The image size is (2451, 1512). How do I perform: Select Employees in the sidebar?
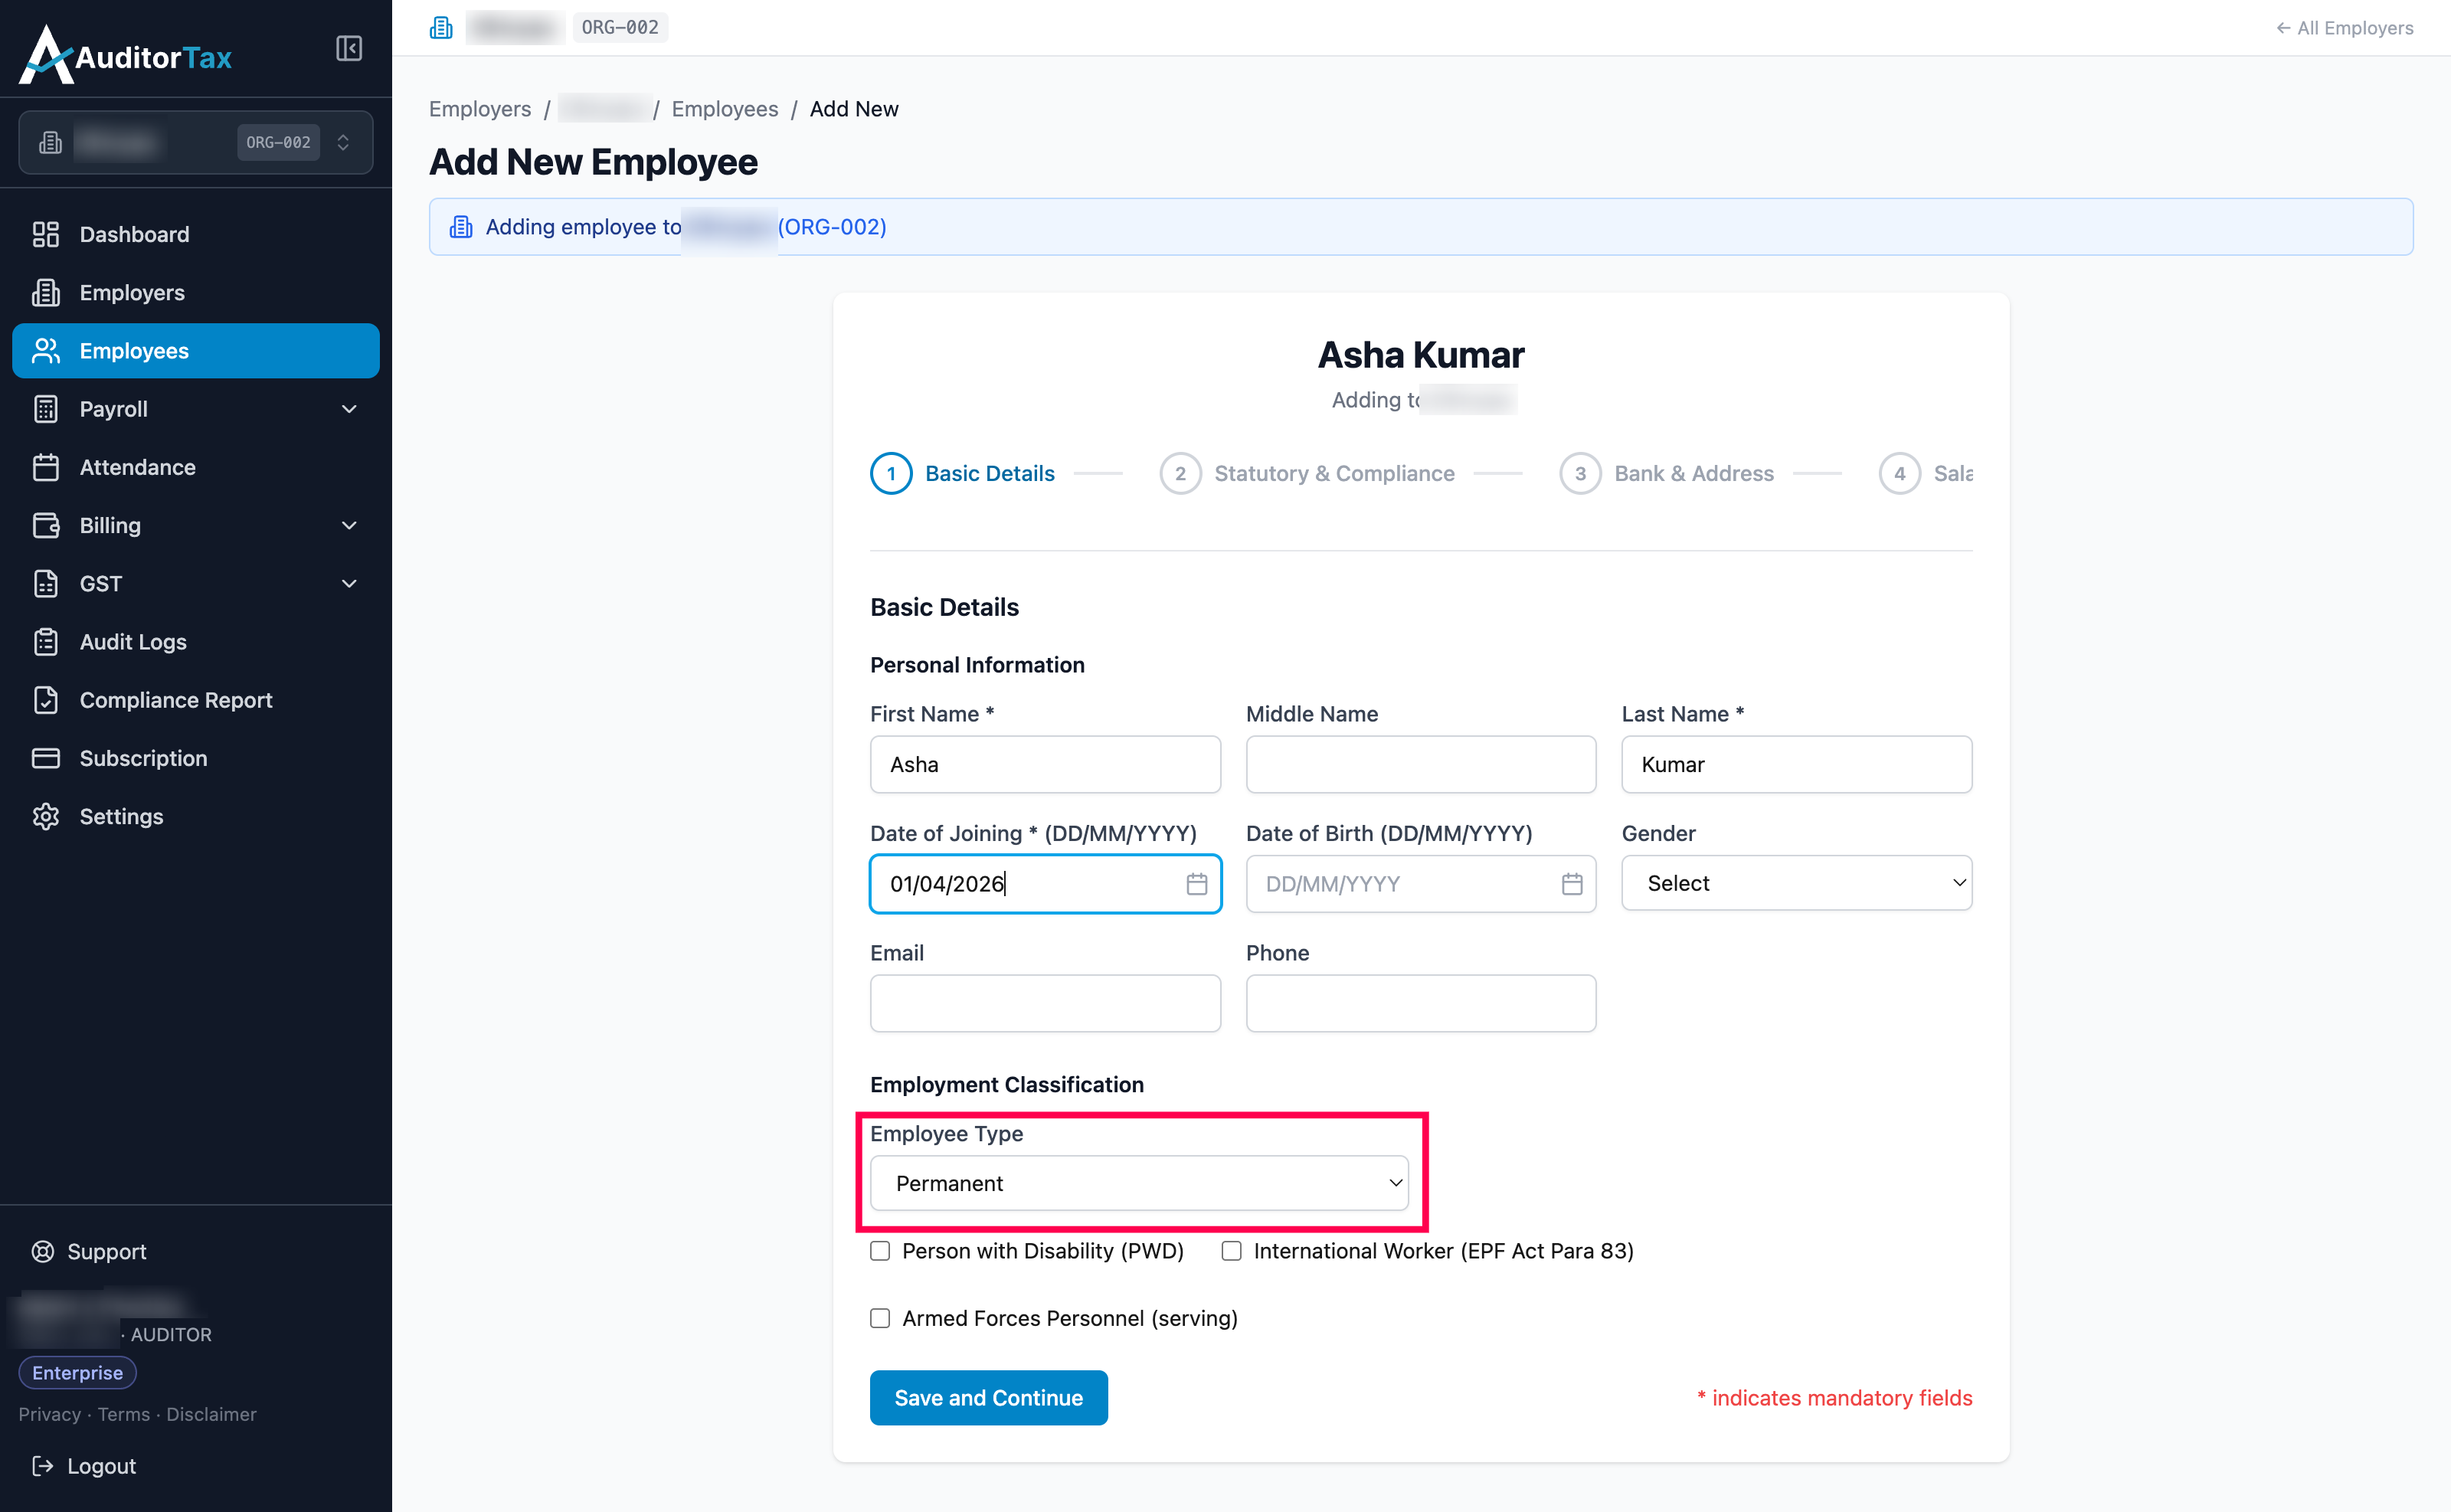[x=196, y=351]
